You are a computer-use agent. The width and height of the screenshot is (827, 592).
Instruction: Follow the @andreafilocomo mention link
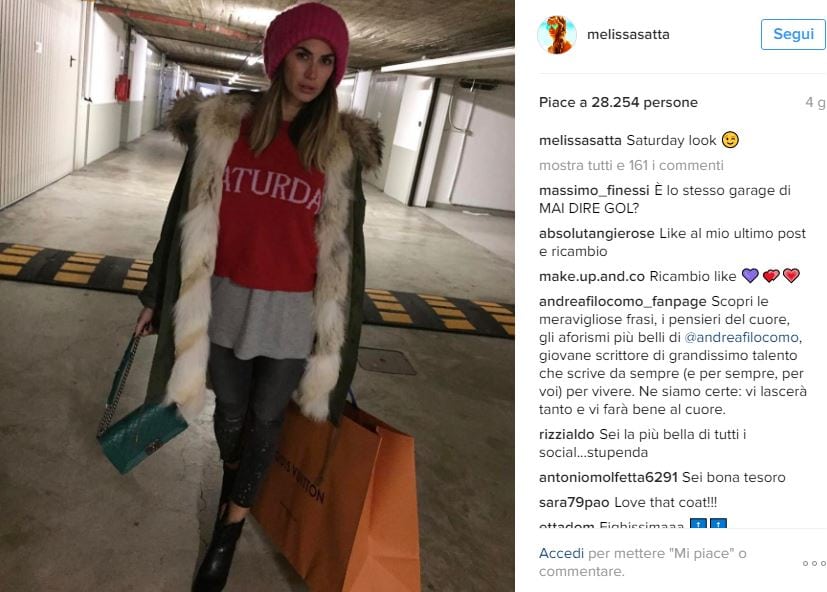(x=741, y=337)
